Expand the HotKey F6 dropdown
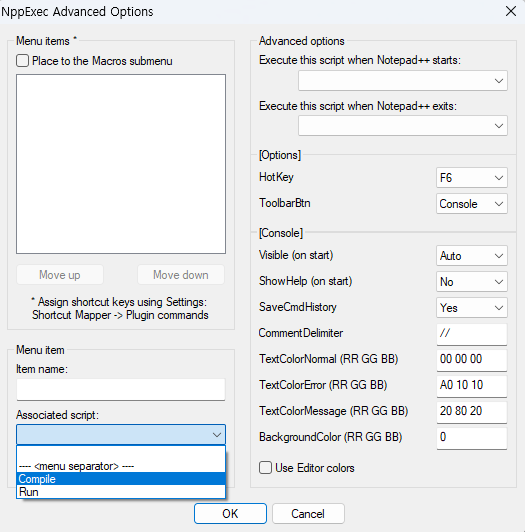 click(472, 177)
